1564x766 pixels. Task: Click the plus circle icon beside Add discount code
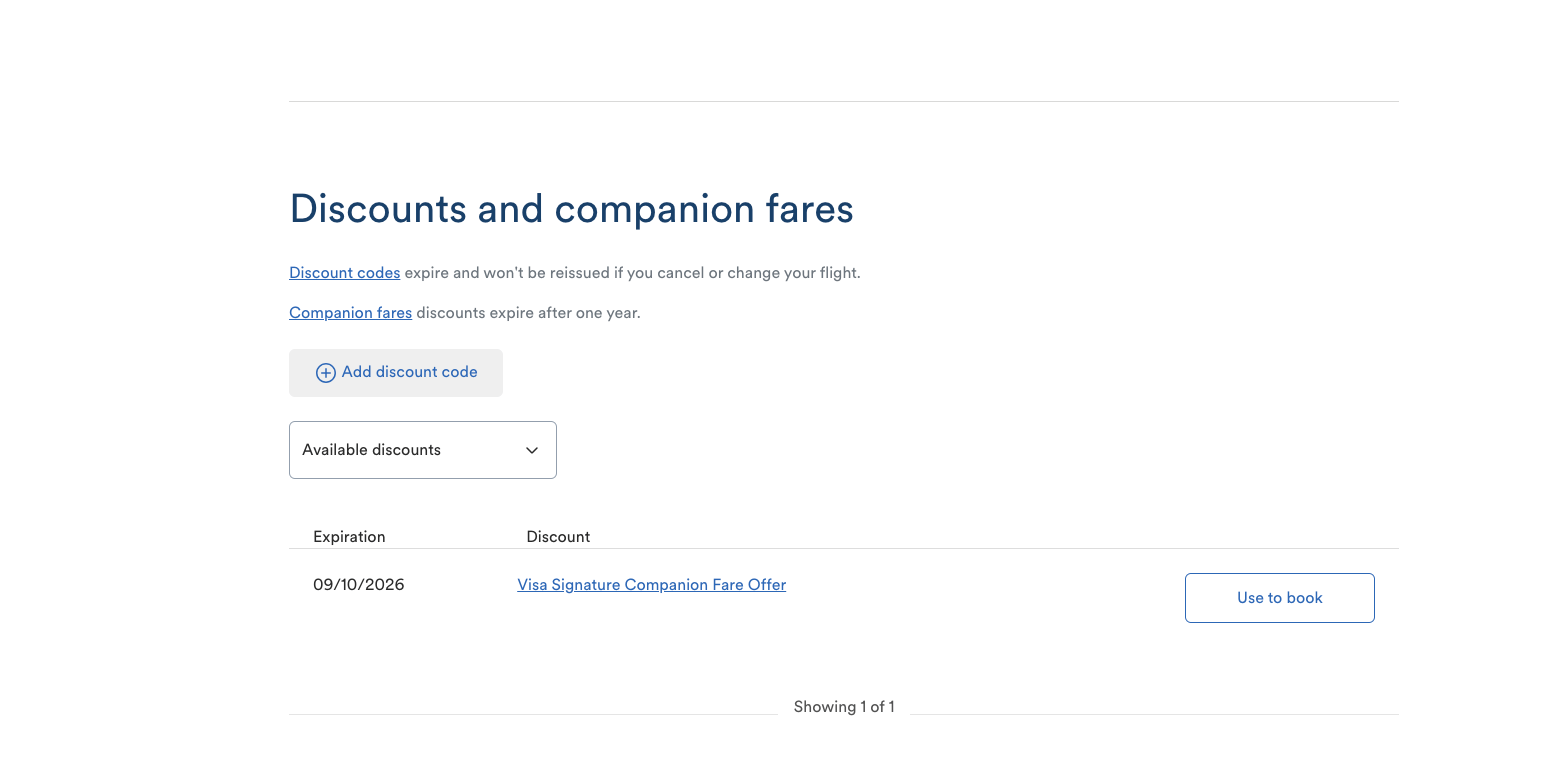(x=325, y=373)
